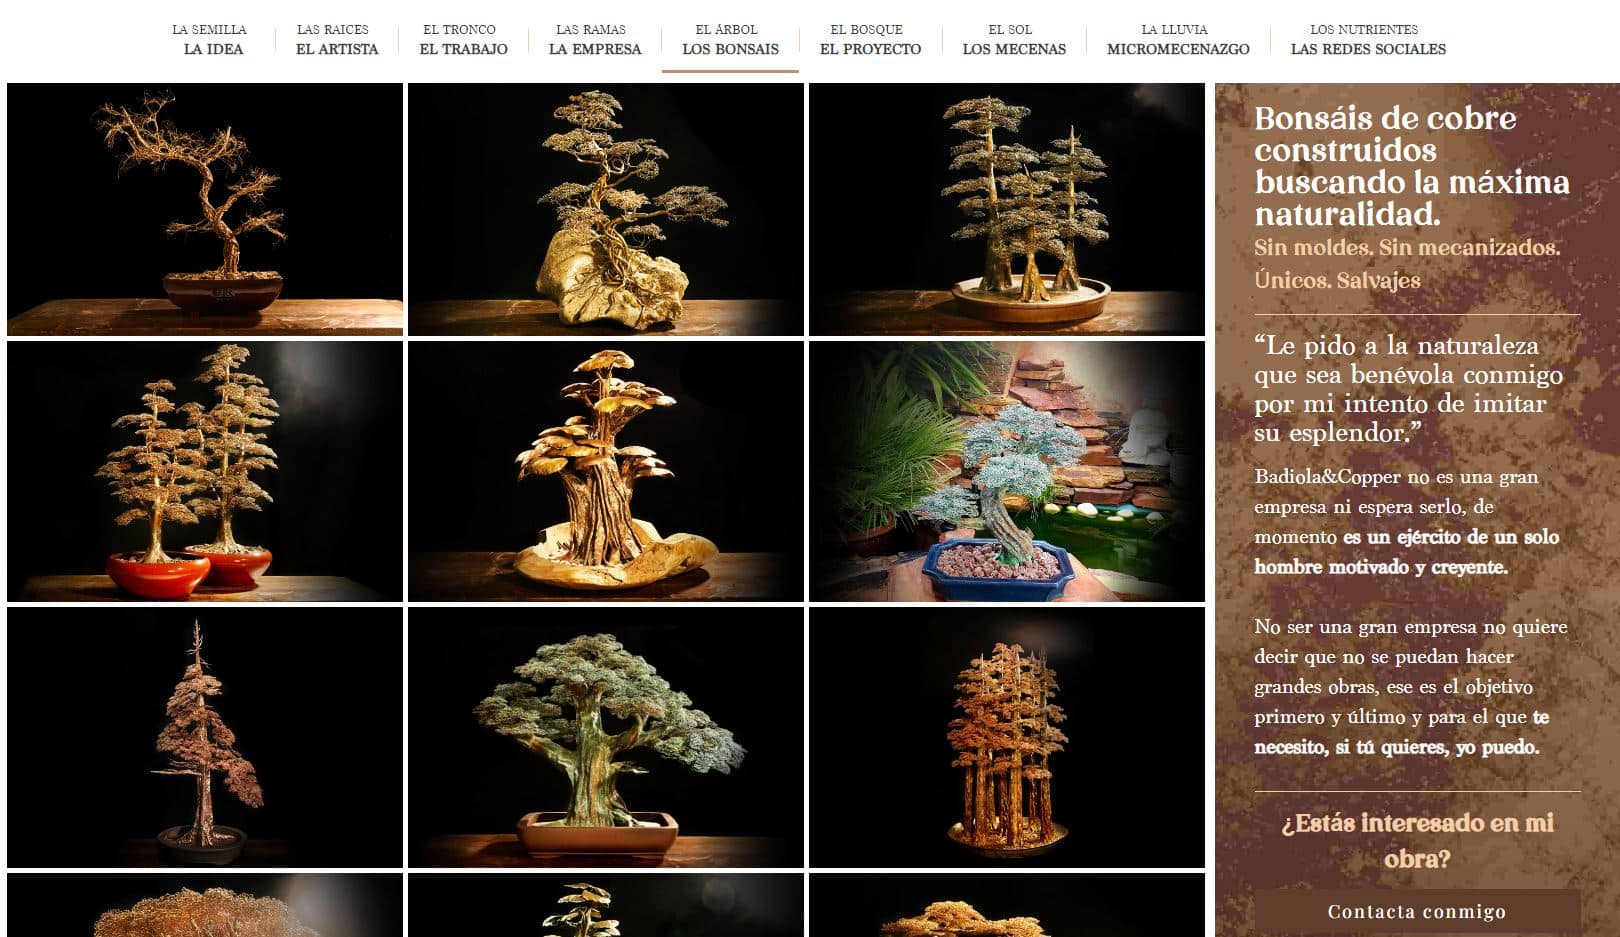This screenshot has height=937, width=1620.
Task: Go to Los Nutrientes / Las Redes Sociales
Action: [x=1368, y=39]
